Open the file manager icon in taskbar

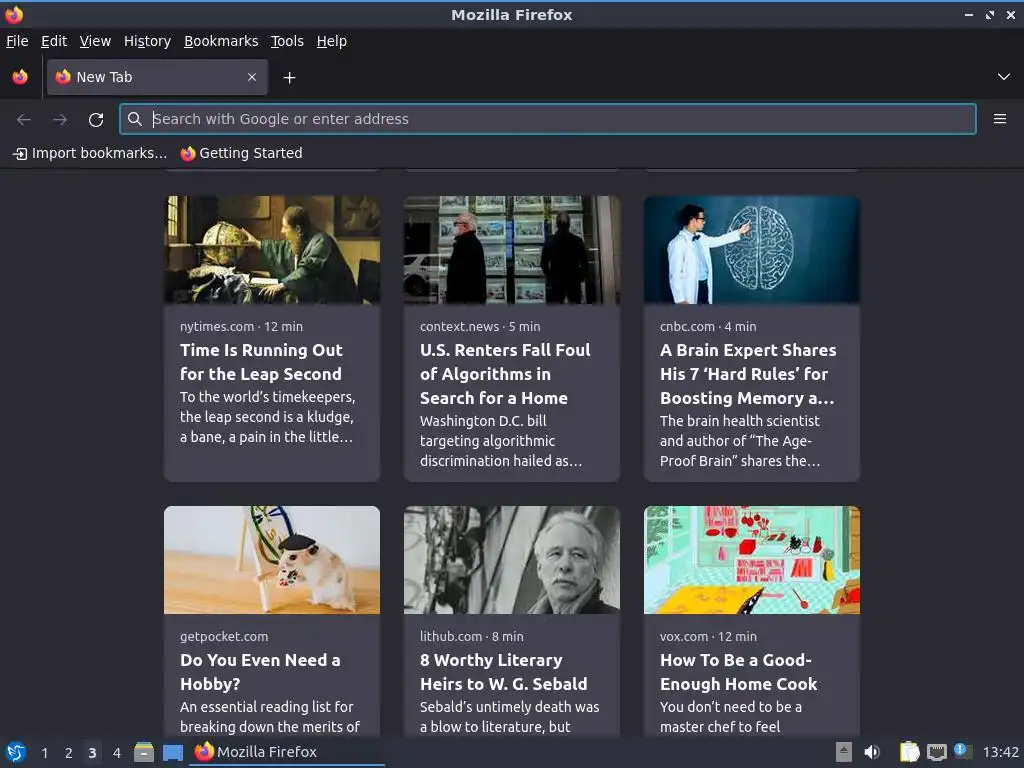tap(144, 752)
